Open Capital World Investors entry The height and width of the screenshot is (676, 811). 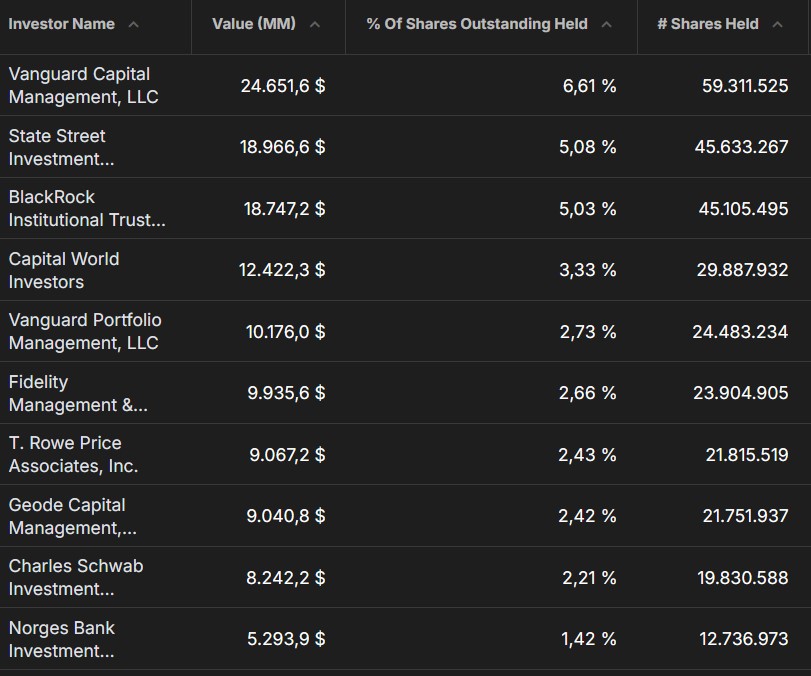tap(64, 270)
